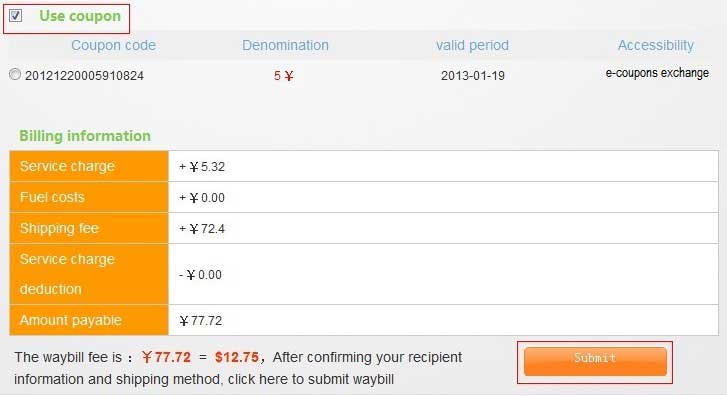Click the 5 ¥ denomination value
727x396 pixels.
(283, 76)
